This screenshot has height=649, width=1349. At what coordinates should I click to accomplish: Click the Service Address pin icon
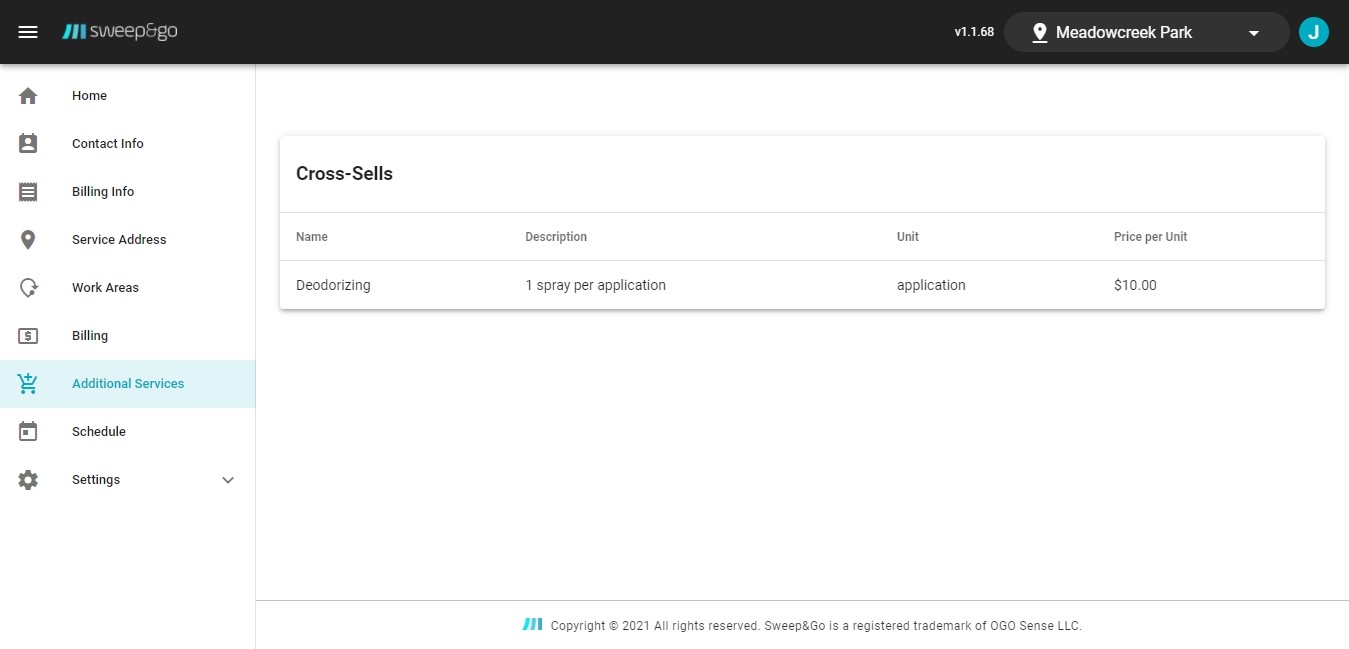(x=28, y=240)
